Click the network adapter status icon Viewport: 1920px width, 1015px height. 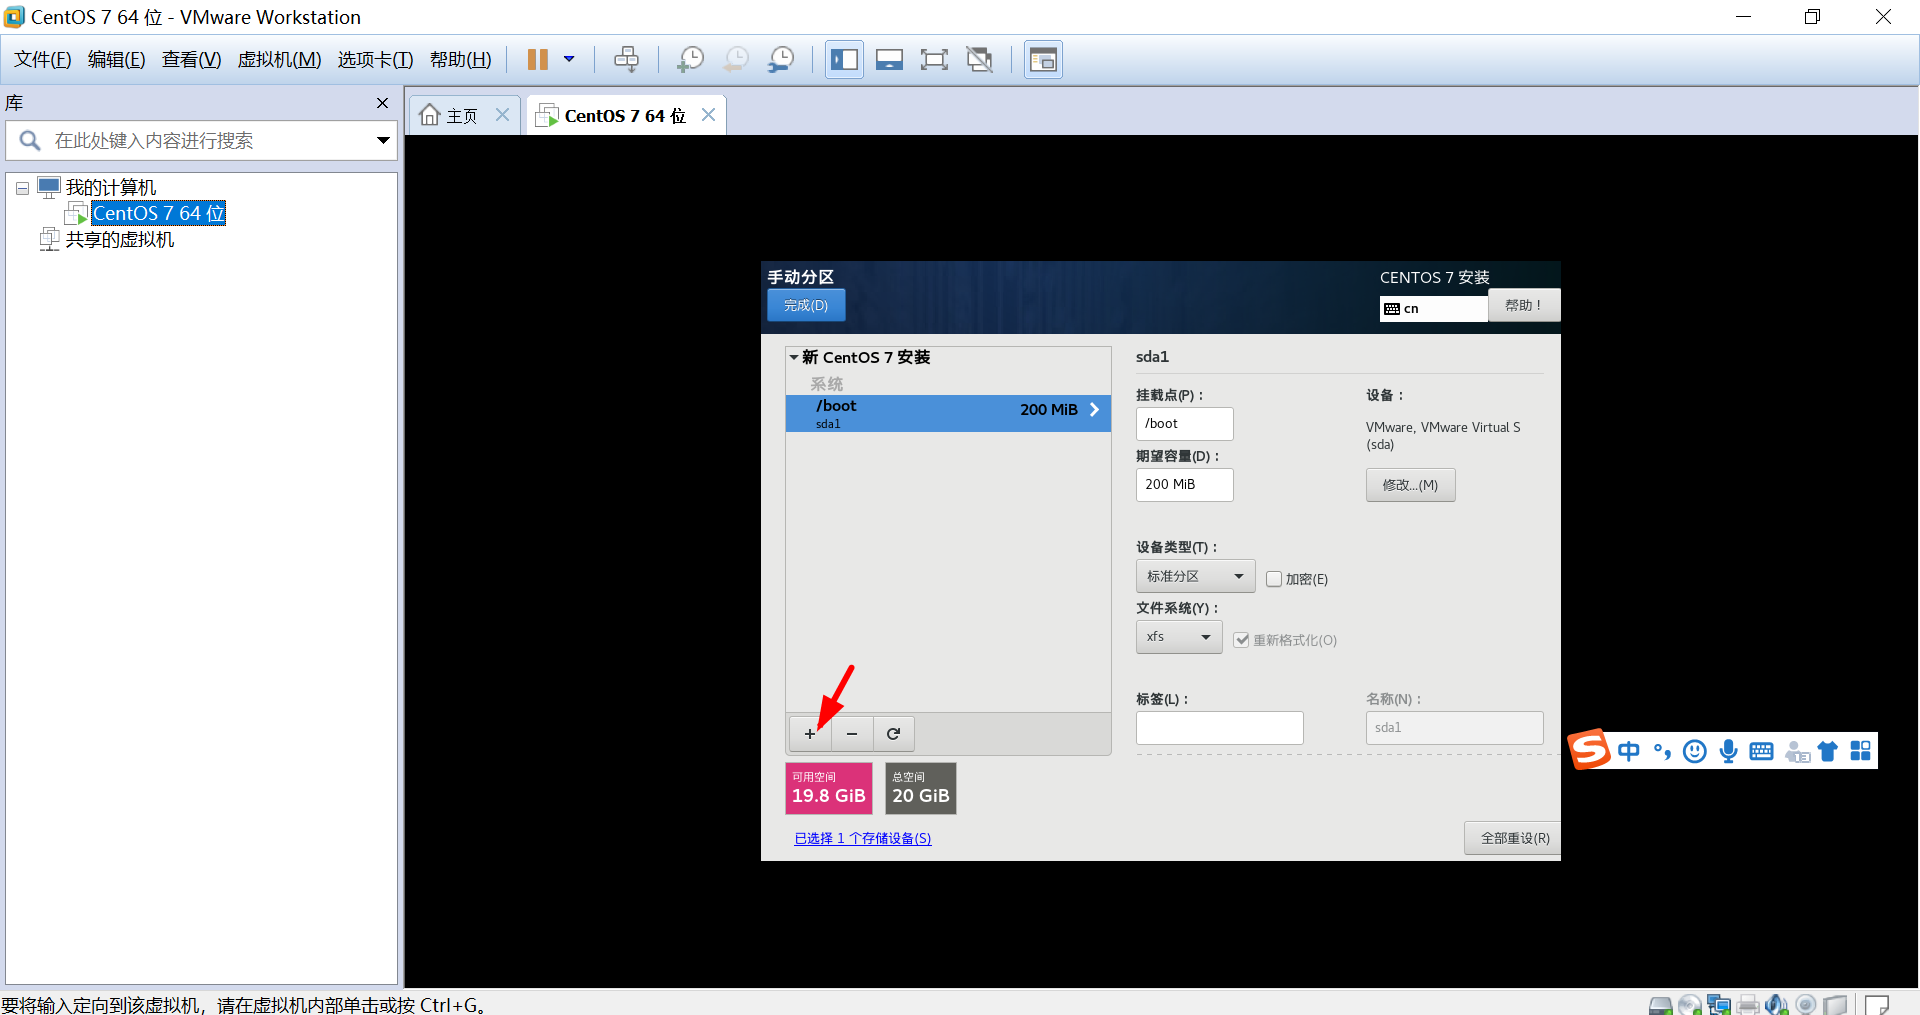pos(1719,1005)
